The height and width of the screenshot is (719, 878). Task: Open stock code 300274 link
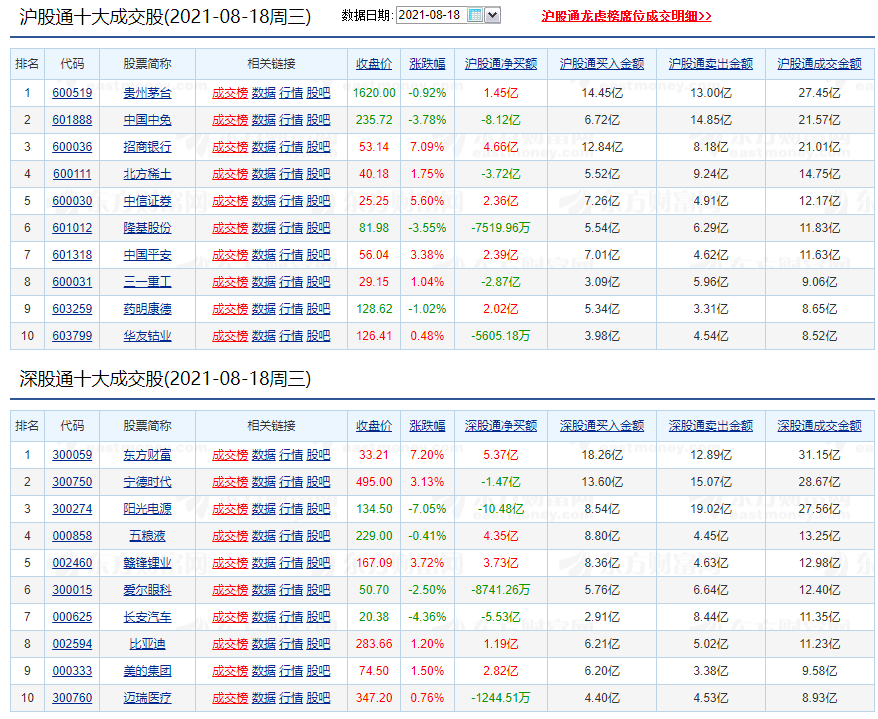click(x=72, y=509)
